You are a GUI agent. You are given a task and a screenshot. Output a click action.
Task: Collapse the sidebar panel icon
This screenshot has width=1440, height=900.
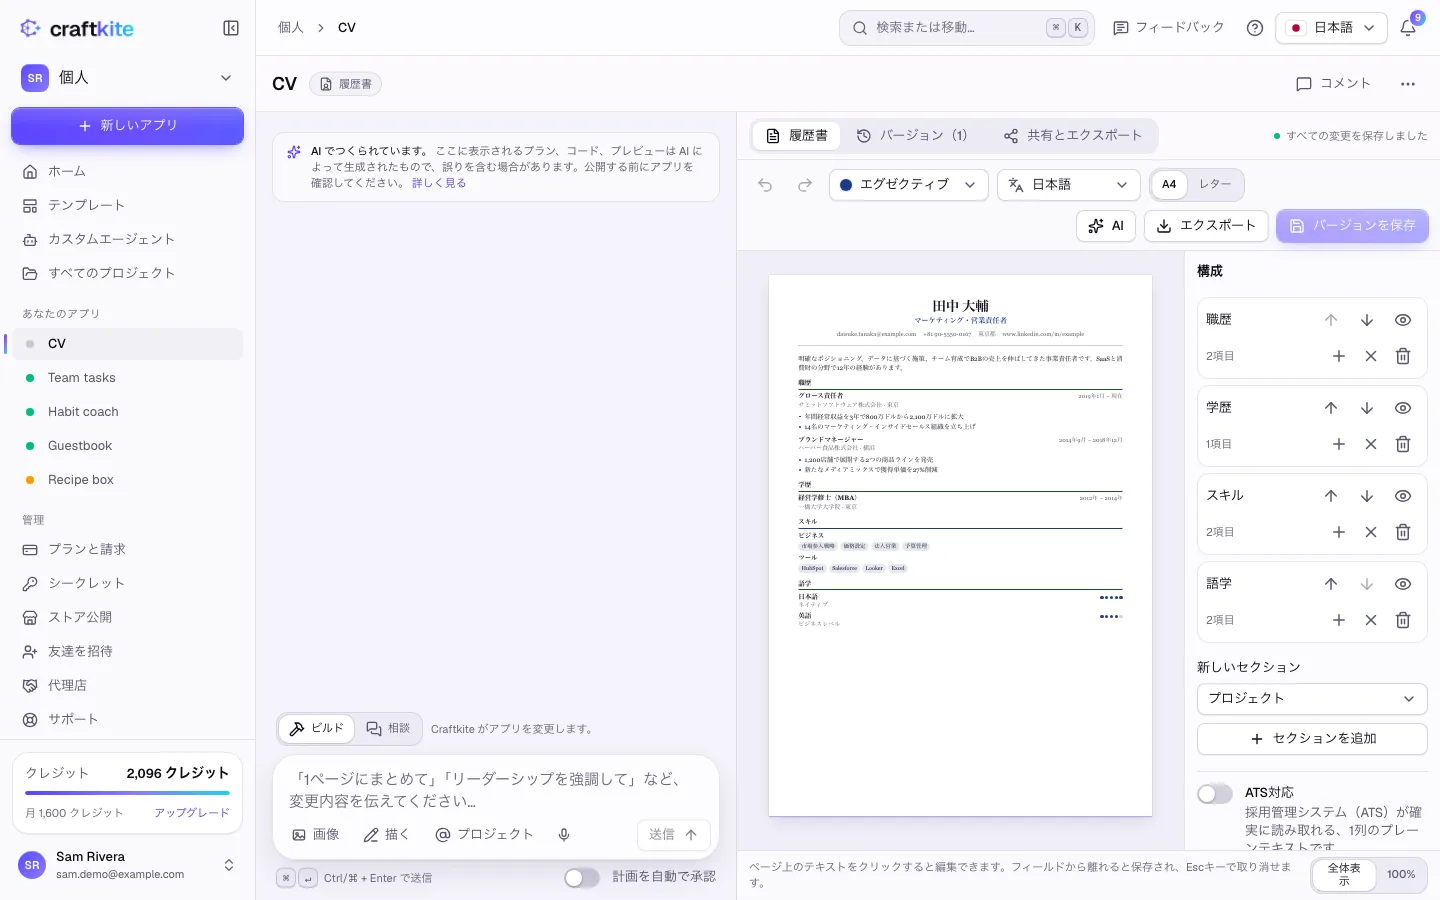(x=231, y=28)
